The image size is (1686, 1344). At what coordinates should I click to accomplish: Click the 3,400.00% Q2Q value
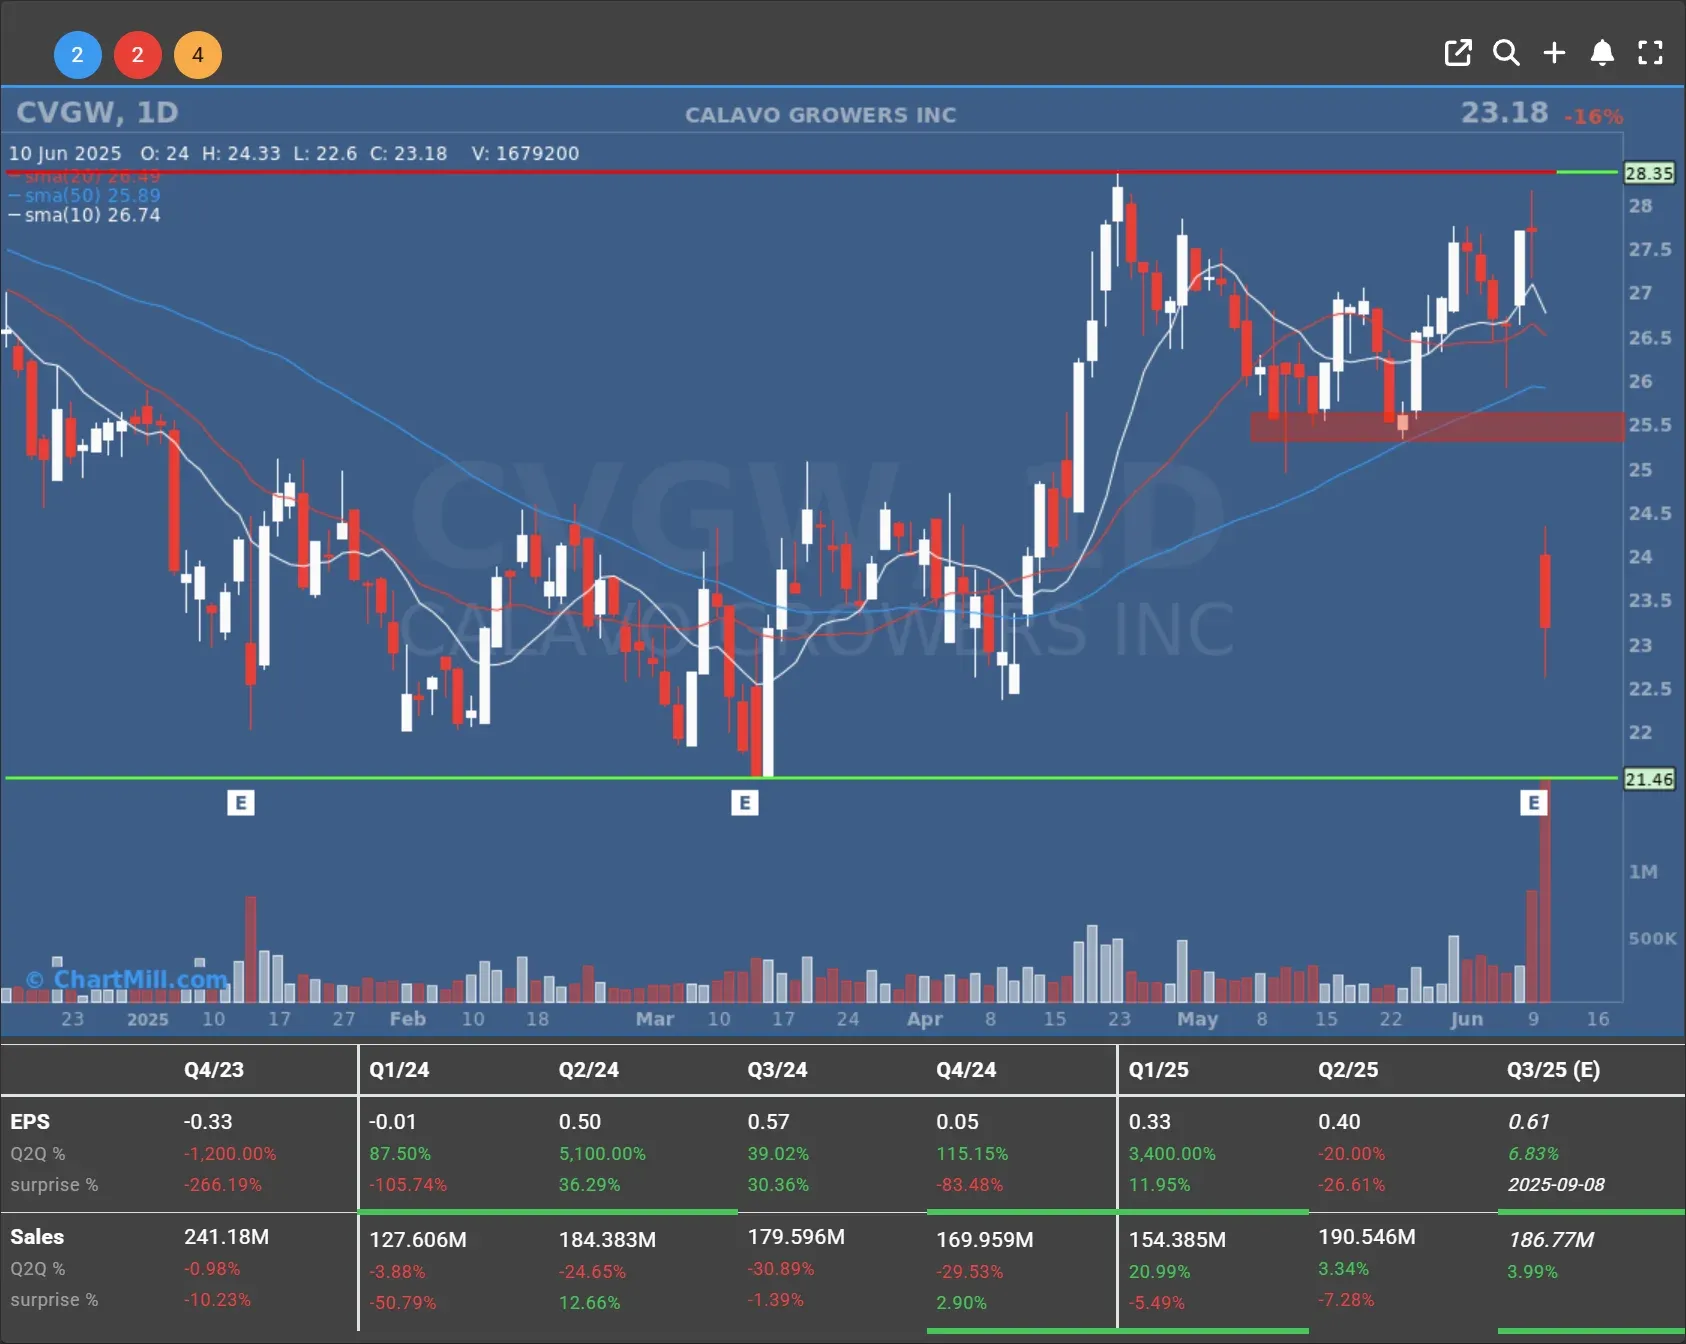coord(1172,1154)
